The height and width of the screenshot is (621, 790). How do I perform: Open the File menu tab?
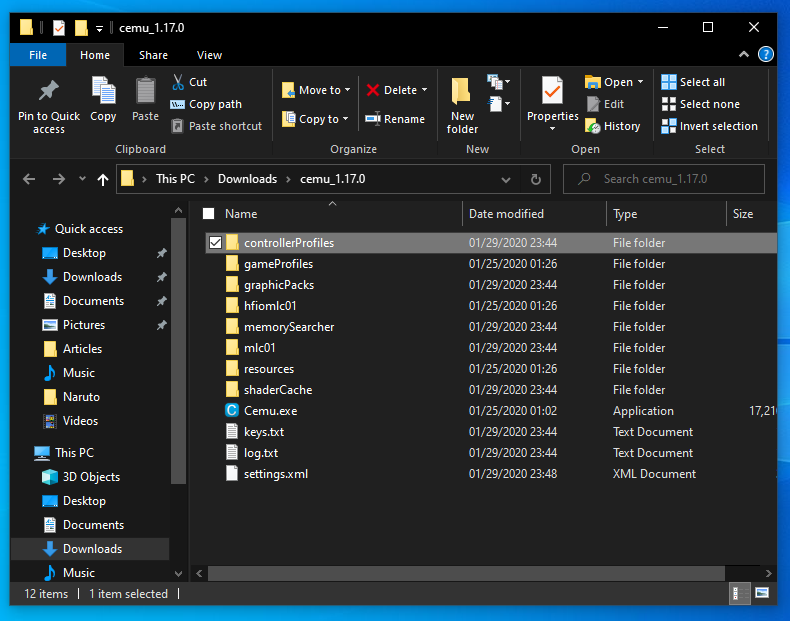click(x=38, y=55)
